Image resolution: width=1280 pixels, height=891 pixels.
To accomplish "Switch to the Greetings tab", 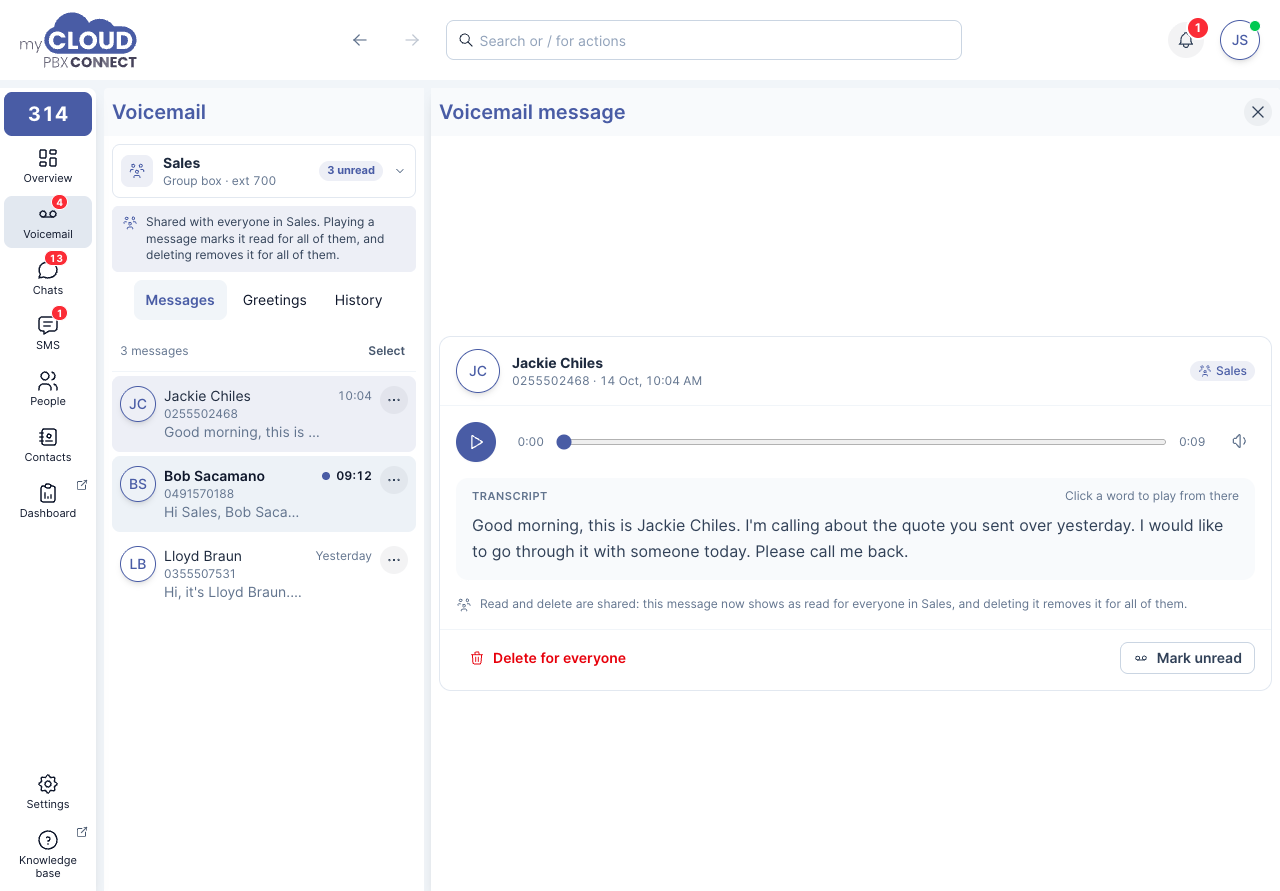I will (x=275, y=300).
